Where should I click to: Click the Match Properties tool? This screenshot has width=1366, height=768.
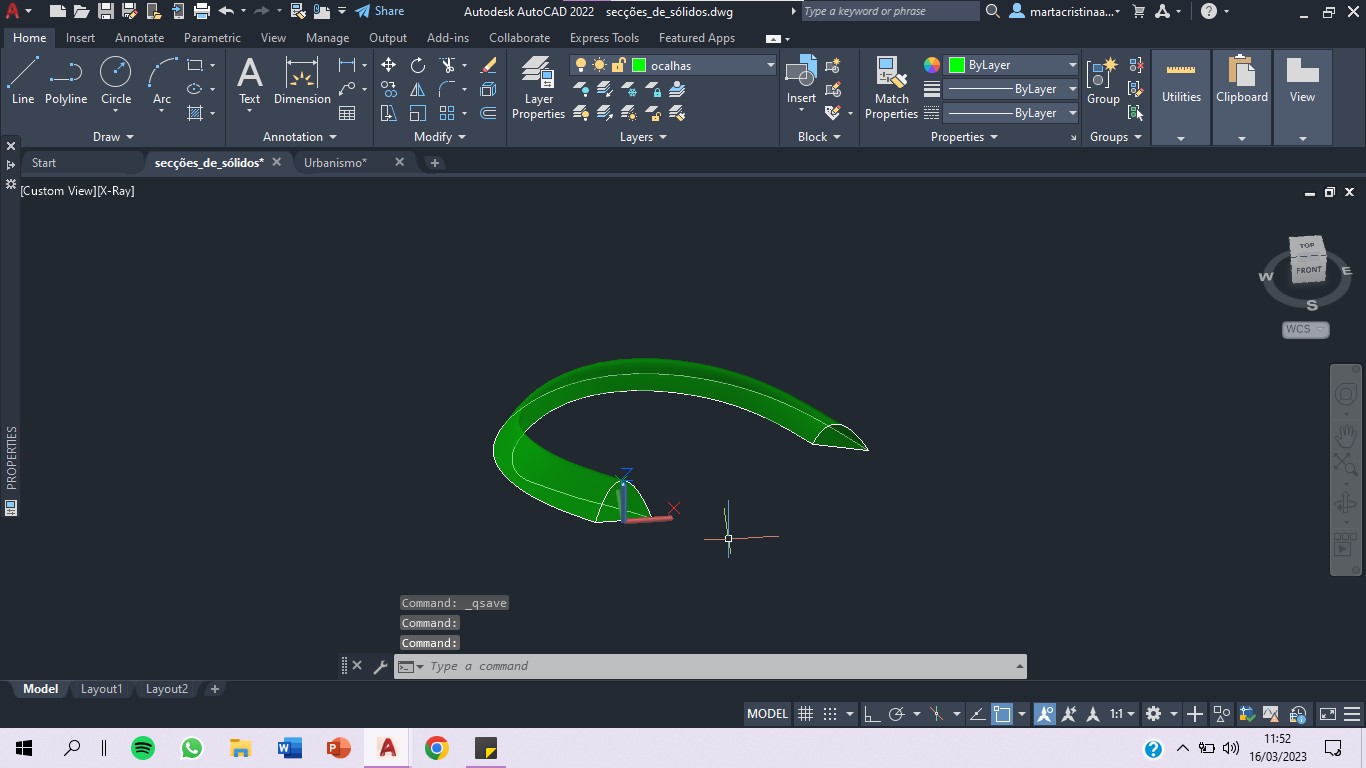tap(891, 88)
